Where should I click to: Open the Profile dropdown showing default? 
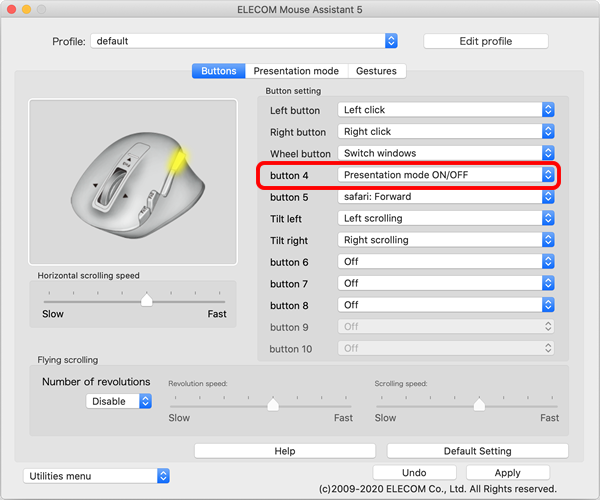tap(244, 41)
